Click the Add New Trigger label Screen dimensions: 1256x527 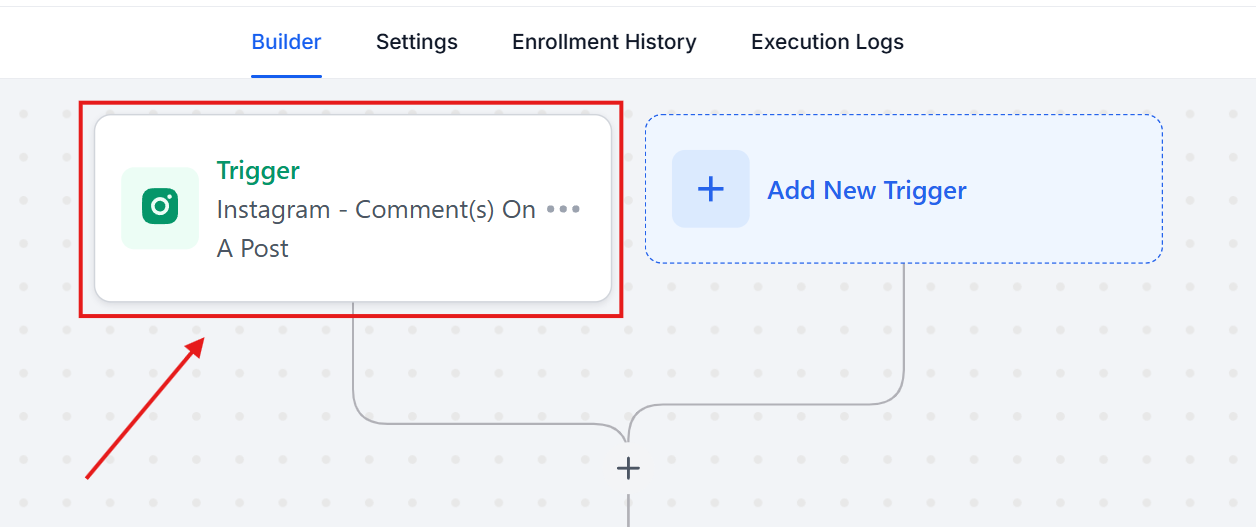click(x=867, y=190)
